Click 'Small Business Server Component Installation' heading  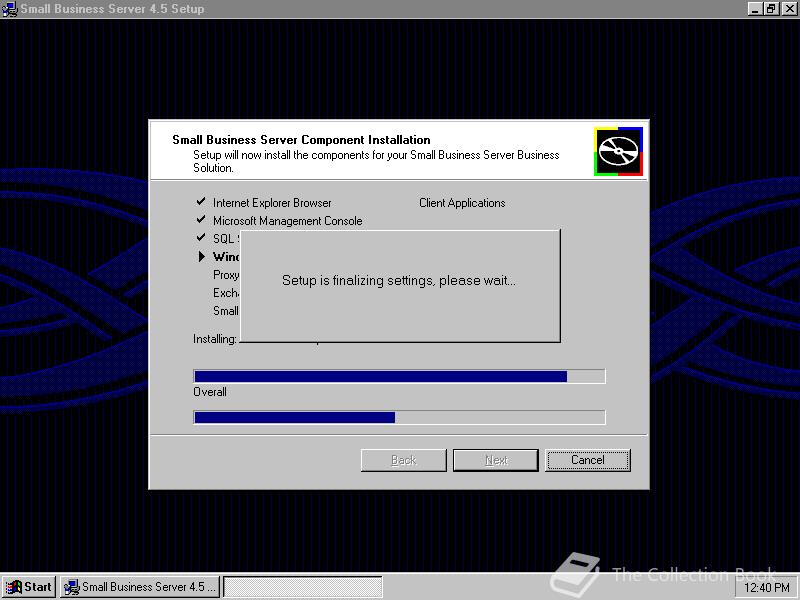click(301, 140)
